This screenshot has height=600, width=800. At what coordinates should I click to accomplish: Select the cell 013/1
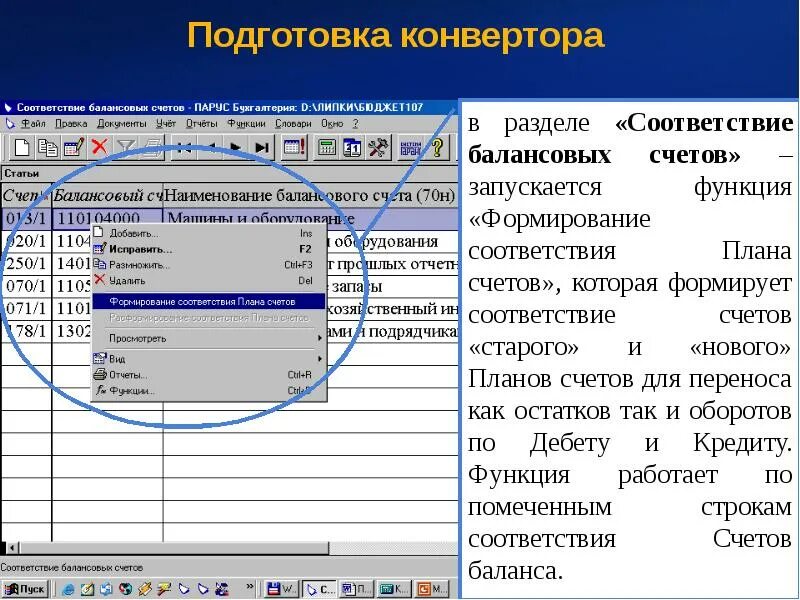[x=26, y=218]
